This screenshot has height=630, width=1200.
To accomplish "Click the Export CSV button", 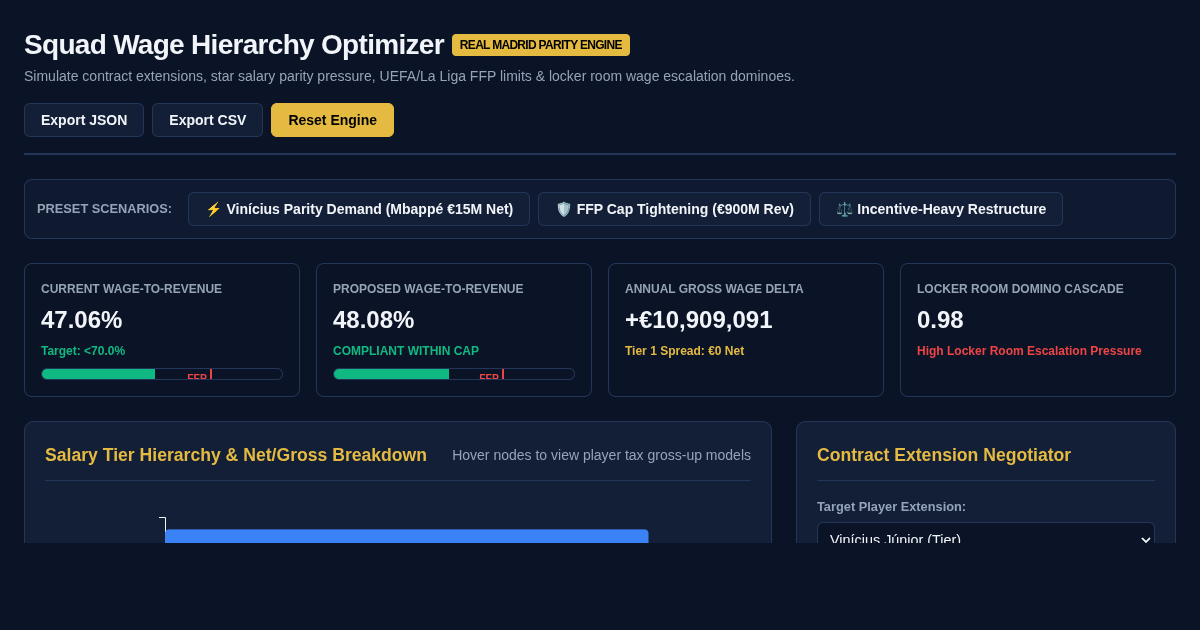I will coord(207,120).
